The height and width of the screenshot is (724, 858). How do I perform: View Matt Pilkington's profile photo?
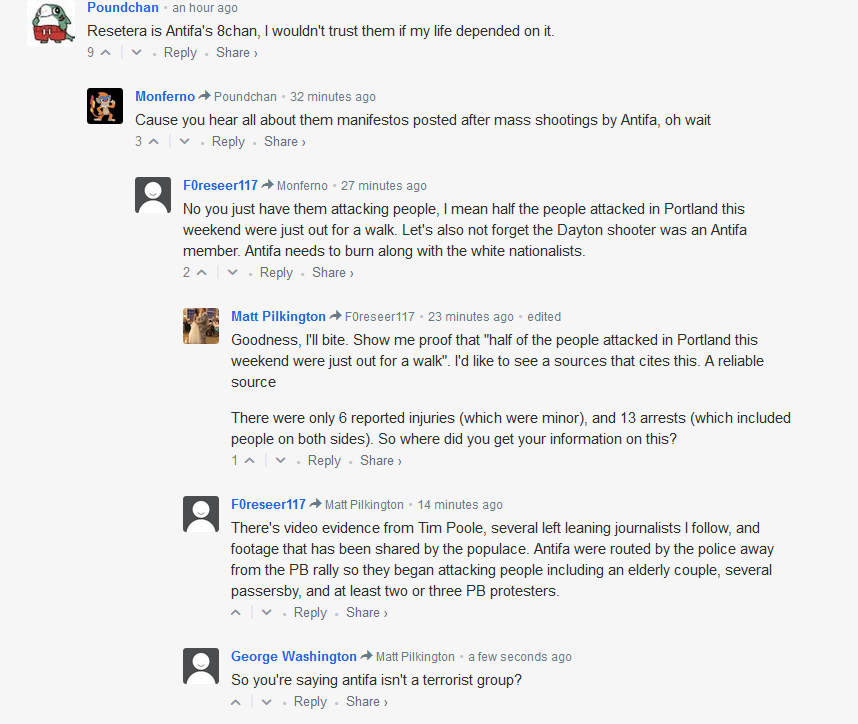point(201,326)
